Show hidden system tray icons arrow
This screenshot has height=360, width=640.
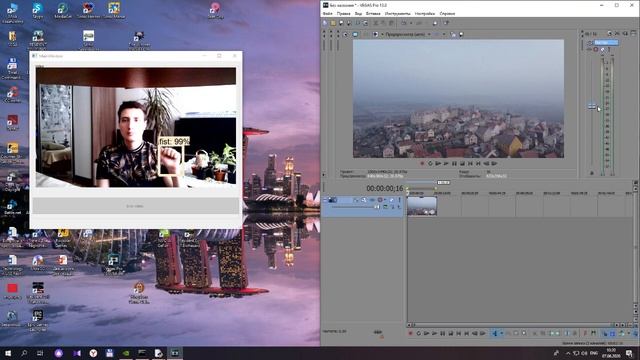tap(568, 353)
